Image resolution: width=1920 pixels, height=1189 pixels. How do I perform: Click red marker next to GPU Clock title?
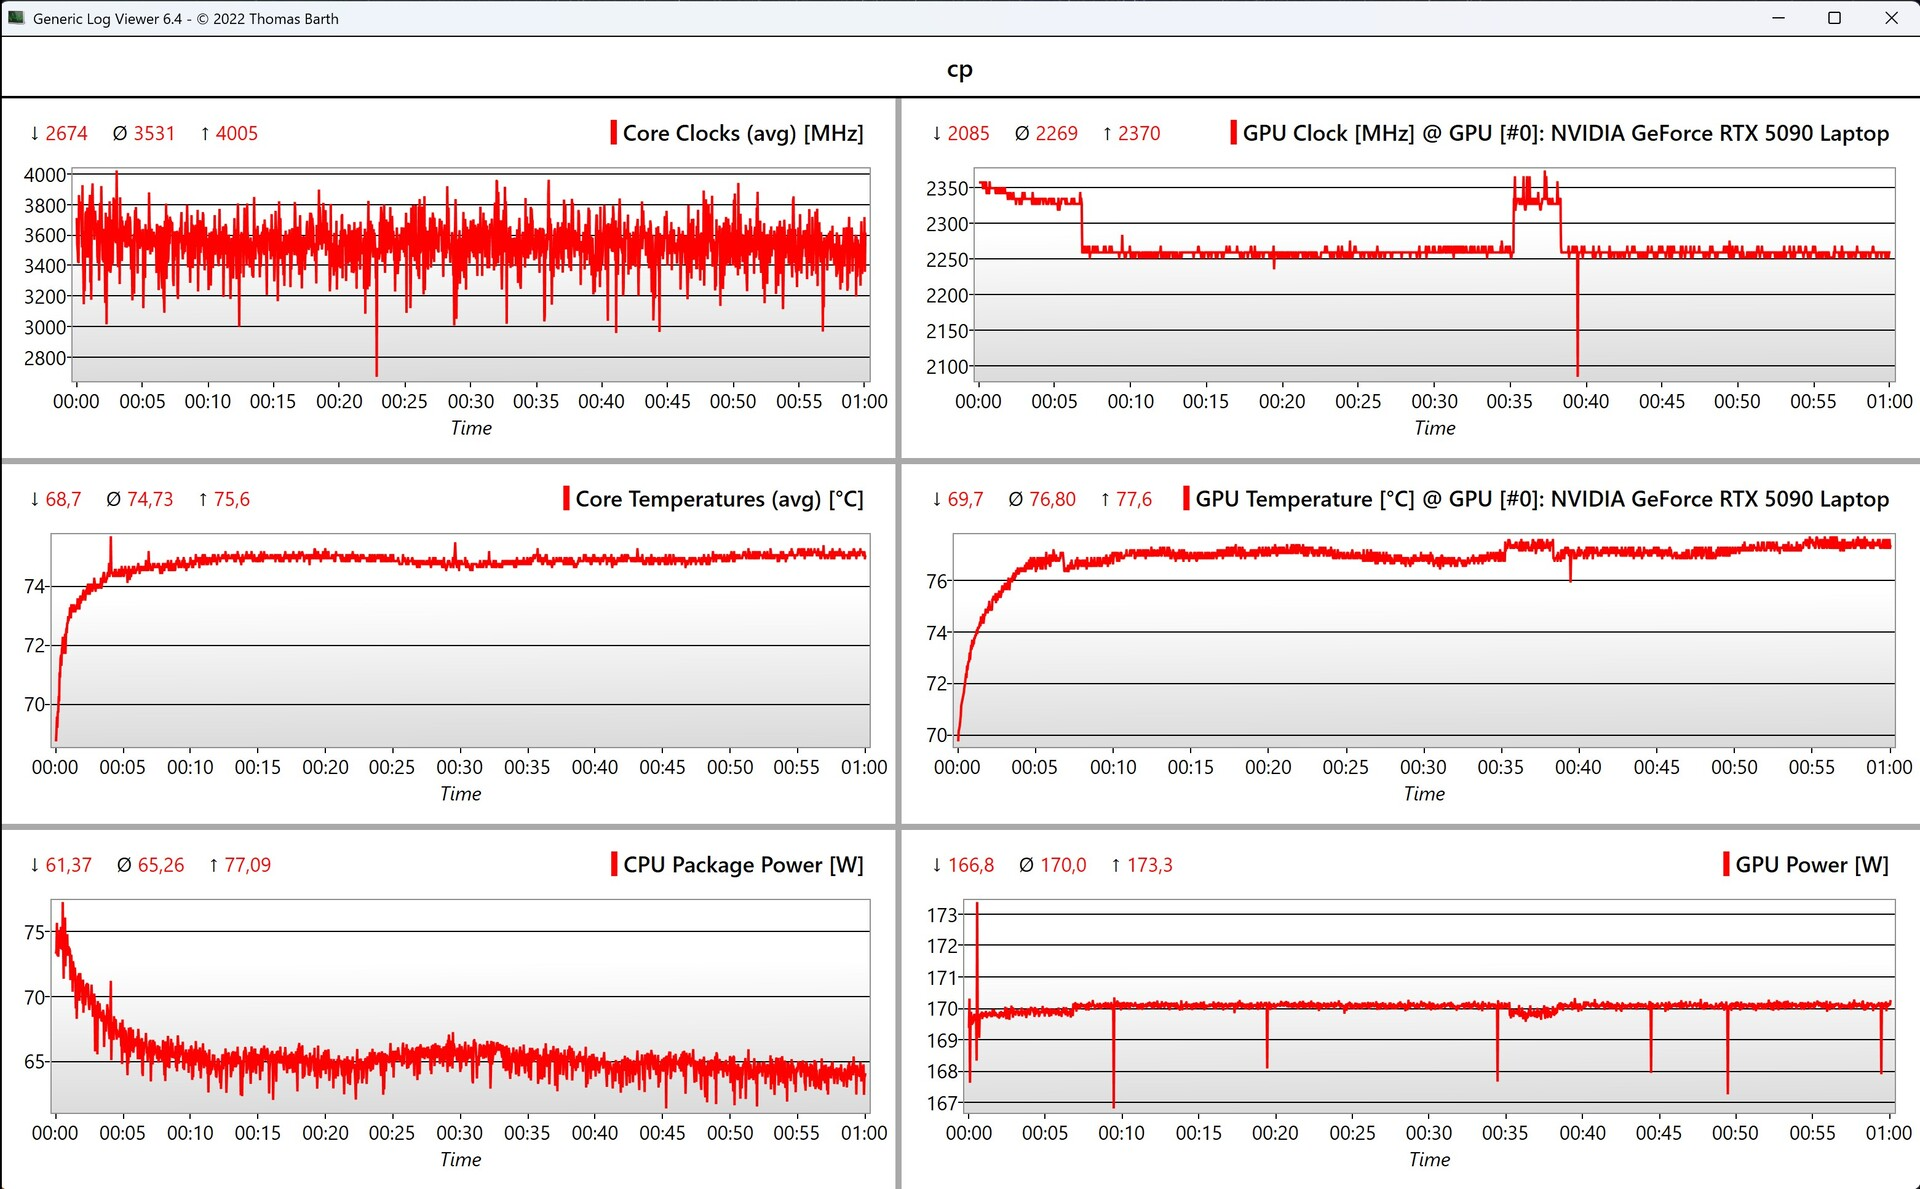coord(1233,133)
